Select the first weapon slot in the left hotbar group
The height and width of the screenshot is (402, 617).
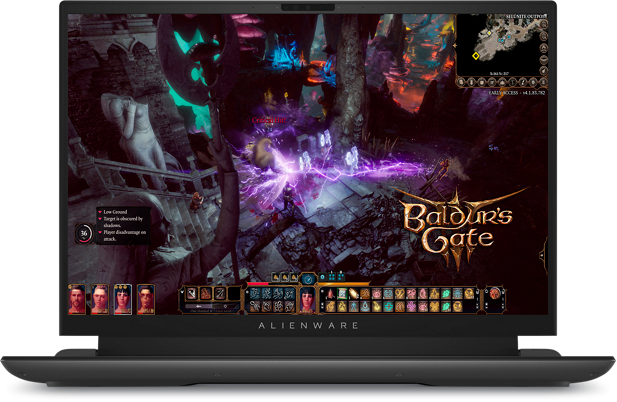pos(189,293)
